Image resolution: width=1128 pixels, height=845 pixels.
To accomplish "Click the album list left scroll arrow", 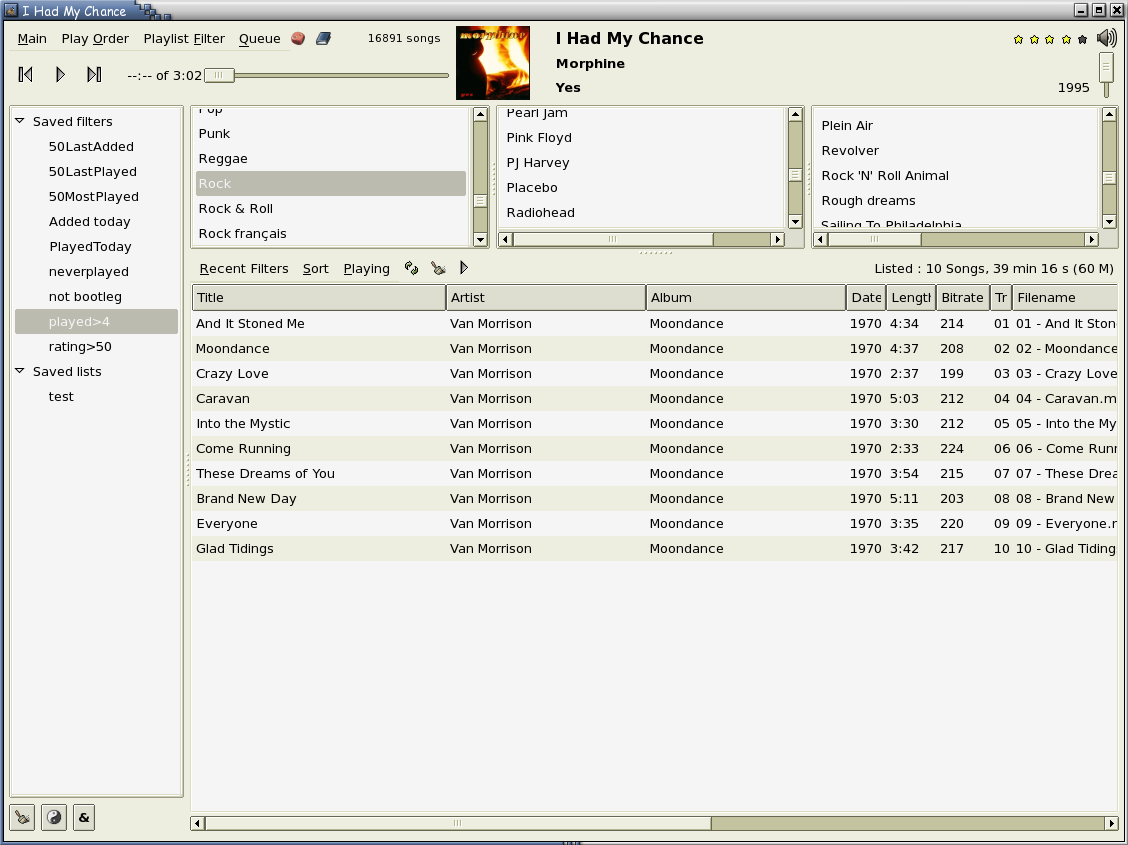I will (821, 239).
